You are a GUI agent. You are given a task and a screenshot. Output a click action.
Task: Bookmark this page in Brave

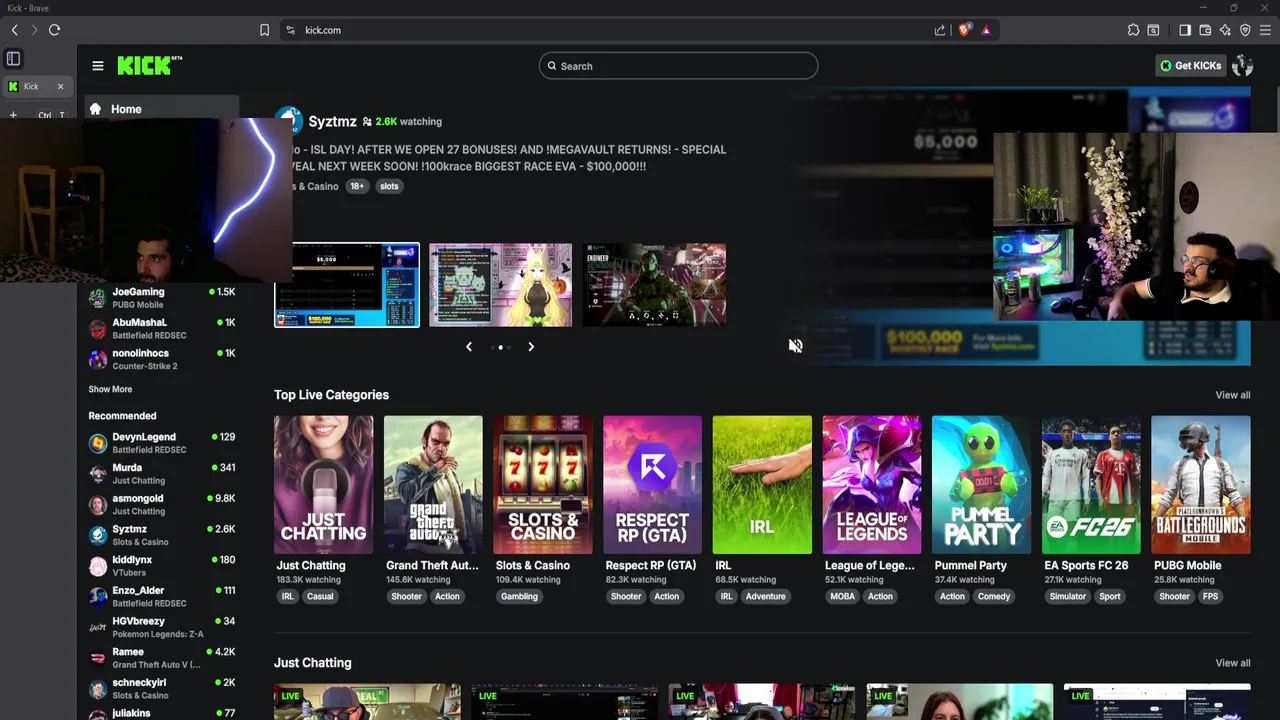(x=264, y=30)
